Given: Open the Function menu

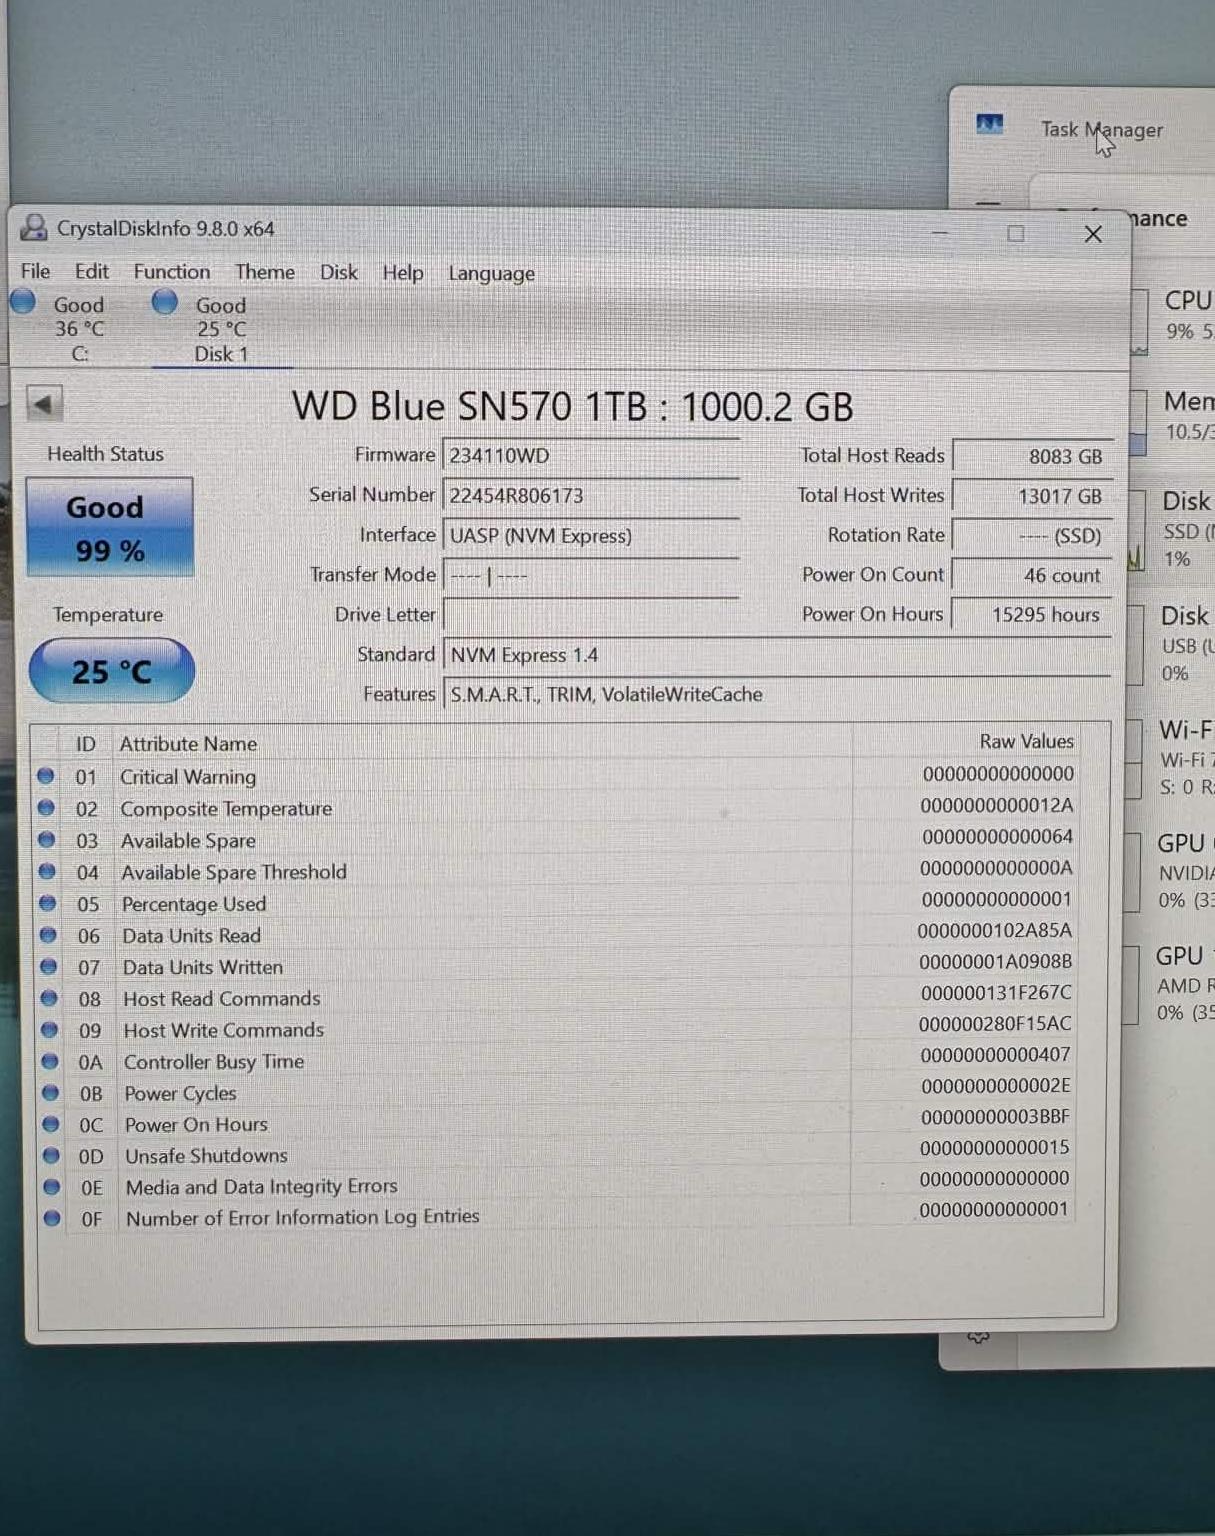Looking at the screenshot, I should click(172, 272).
